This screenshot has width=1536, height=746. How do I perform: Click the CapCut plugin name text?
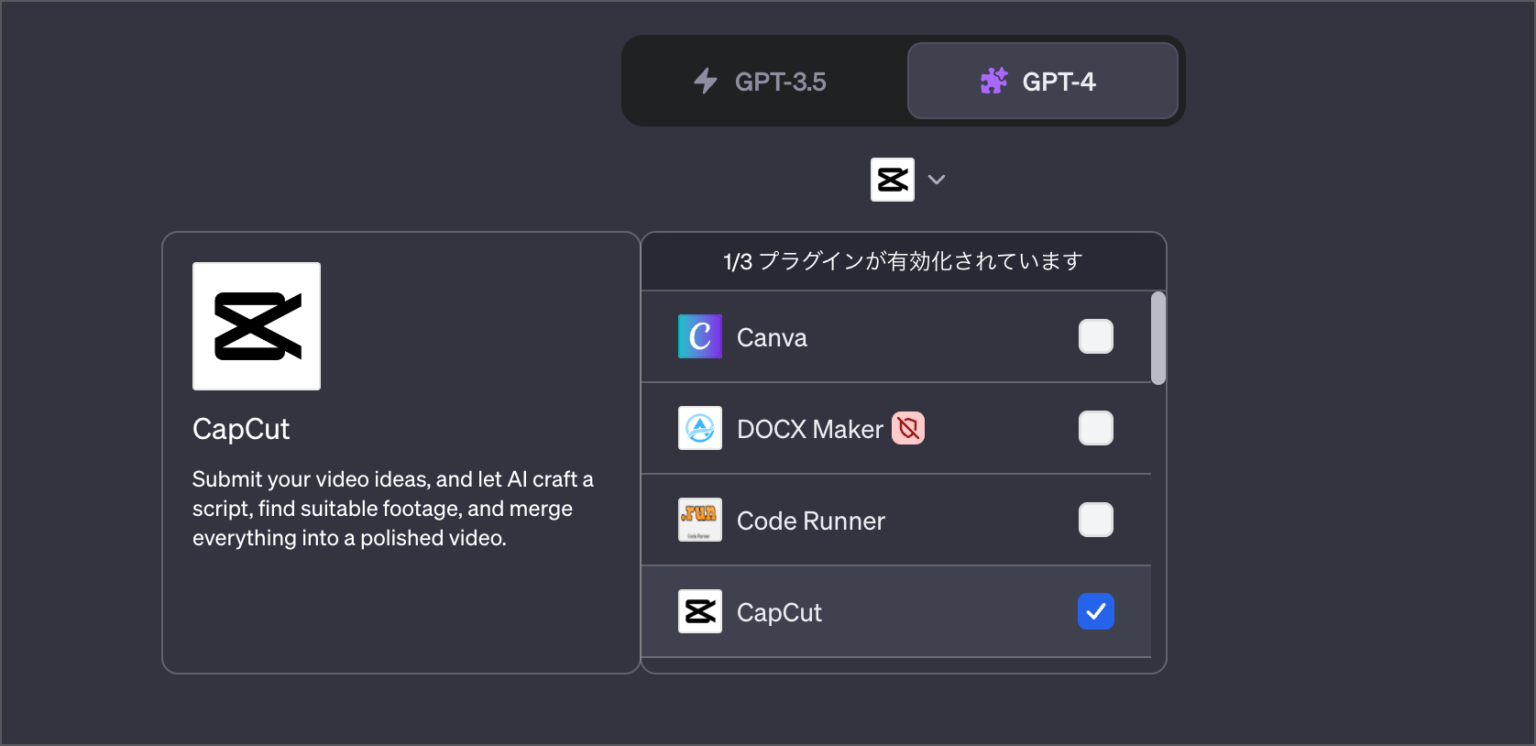click(x=780, y=611)
